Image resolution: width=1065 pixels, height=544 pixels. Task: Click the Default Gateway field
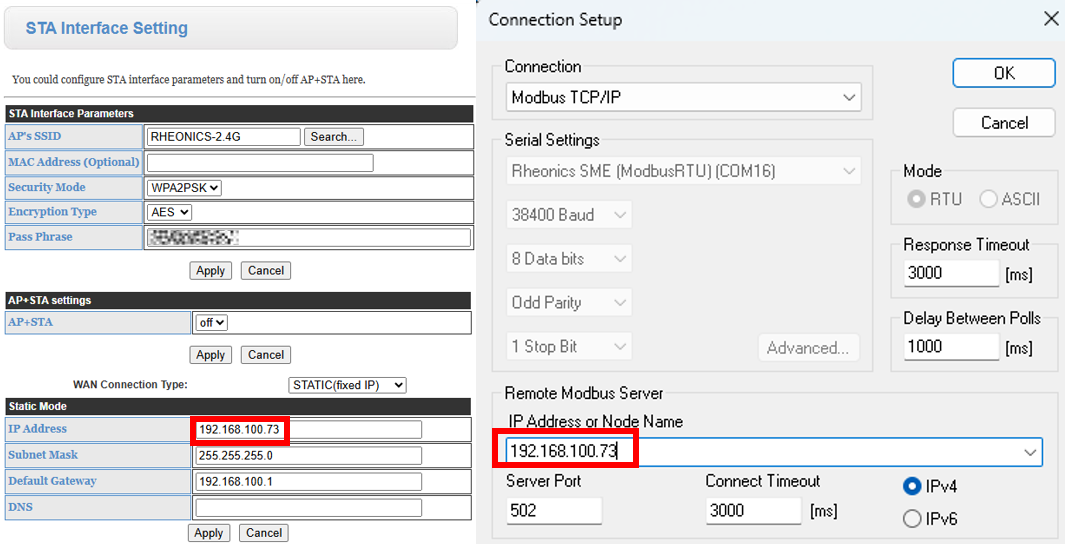click(x=308, y=481)
